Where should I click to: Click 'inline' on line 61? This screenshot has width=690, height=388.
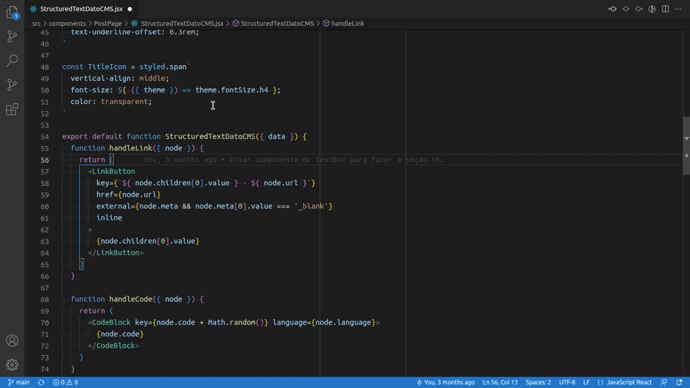pos(109,218)
